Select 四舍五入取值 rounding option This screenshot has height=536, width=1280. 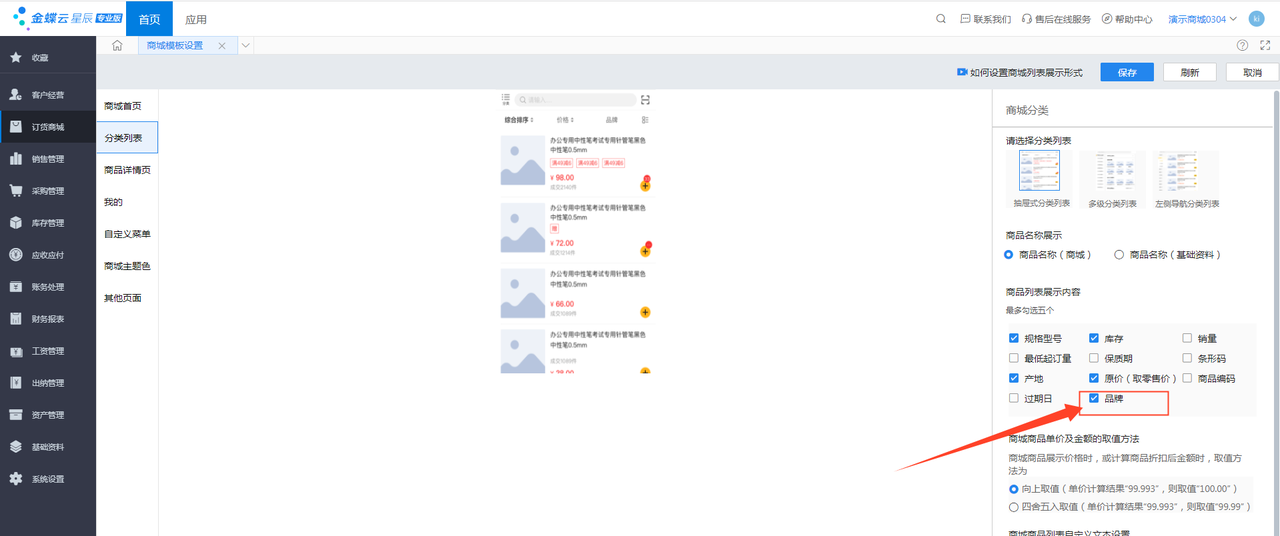pos(1015,507)
